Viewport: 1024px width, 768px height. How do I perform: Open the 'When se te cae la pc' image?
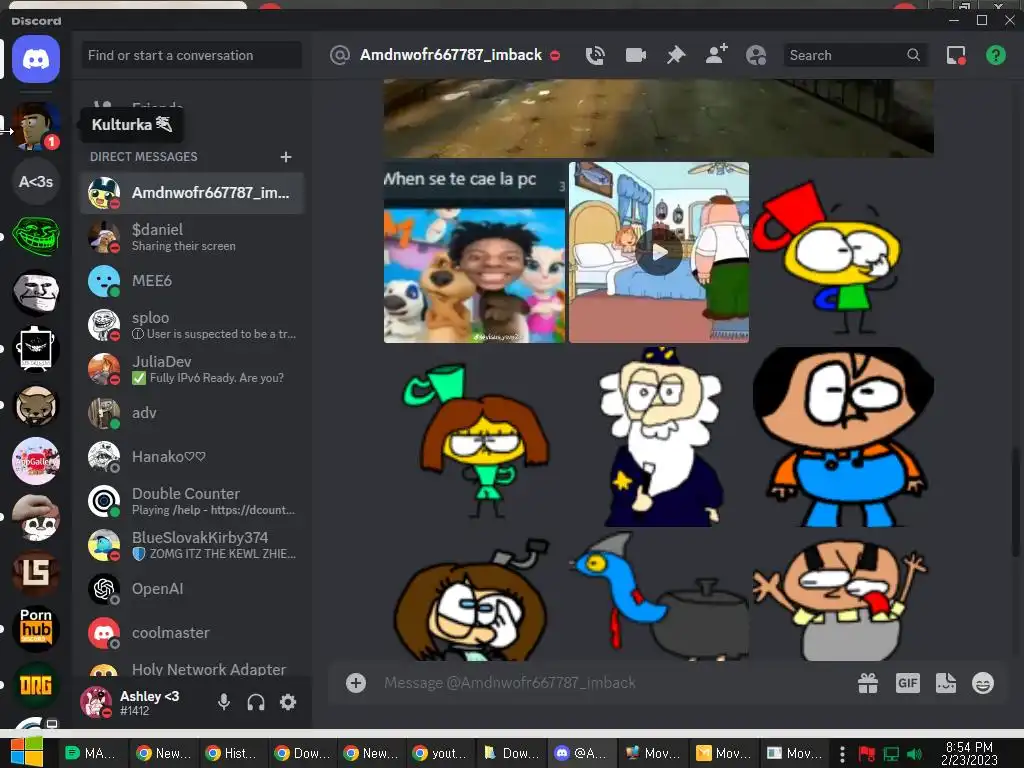click(474, 252)
